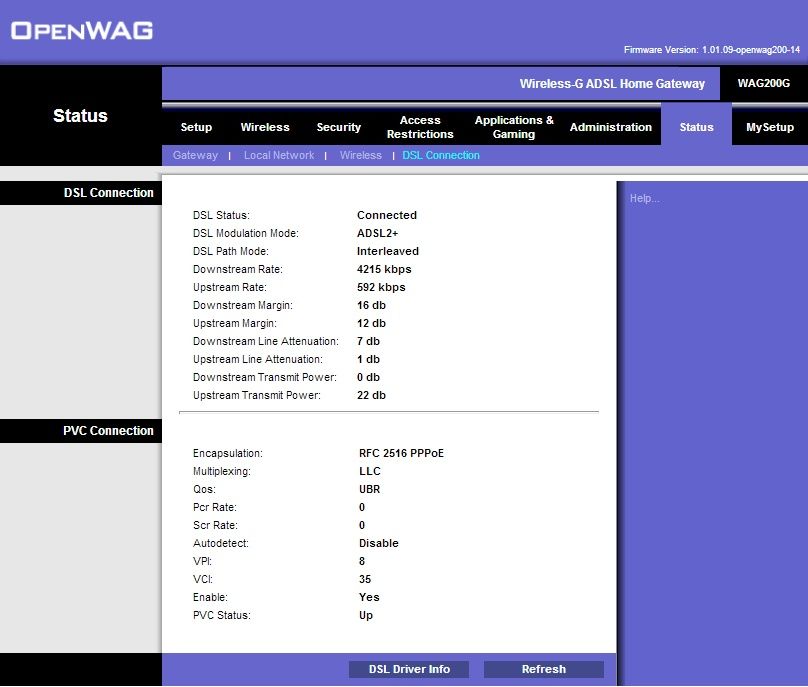The image size is (808, 687).
Task: Switch to the Gateway status sub-tab
Action: [x=195, y=155]
